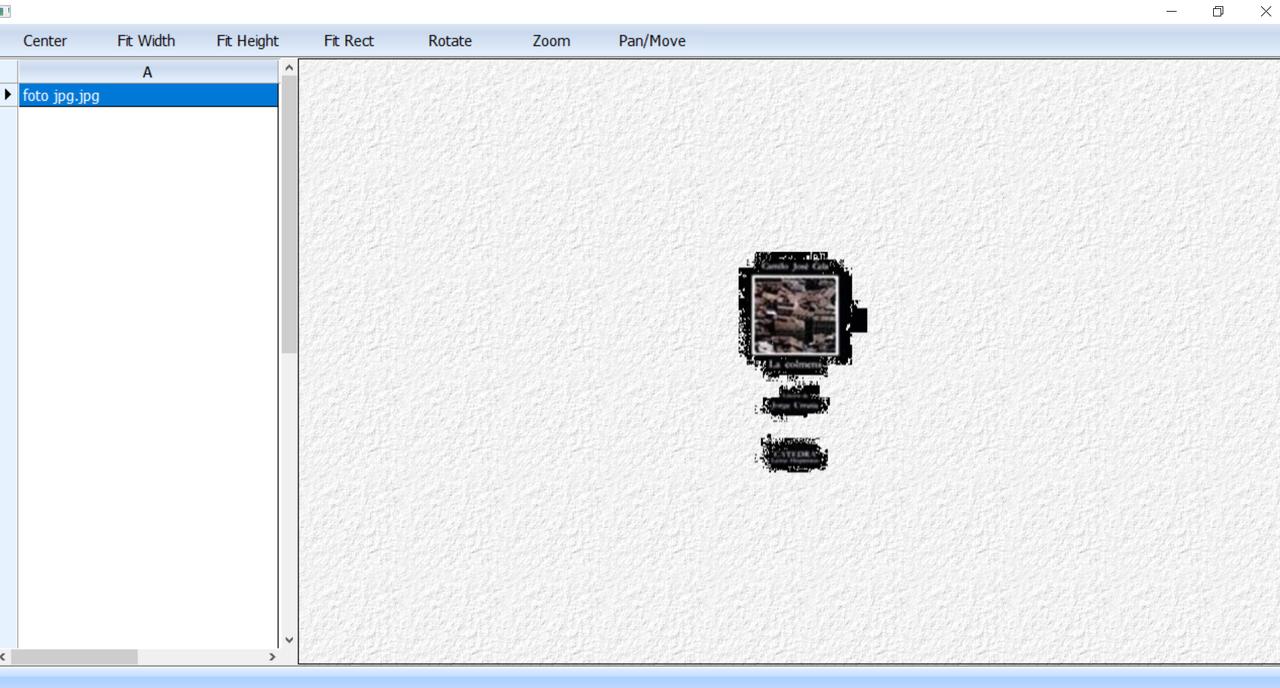Select the Zoom tool
Image resolution: width=1280 pixels, height=688 pixels.
tap(551, 41)
